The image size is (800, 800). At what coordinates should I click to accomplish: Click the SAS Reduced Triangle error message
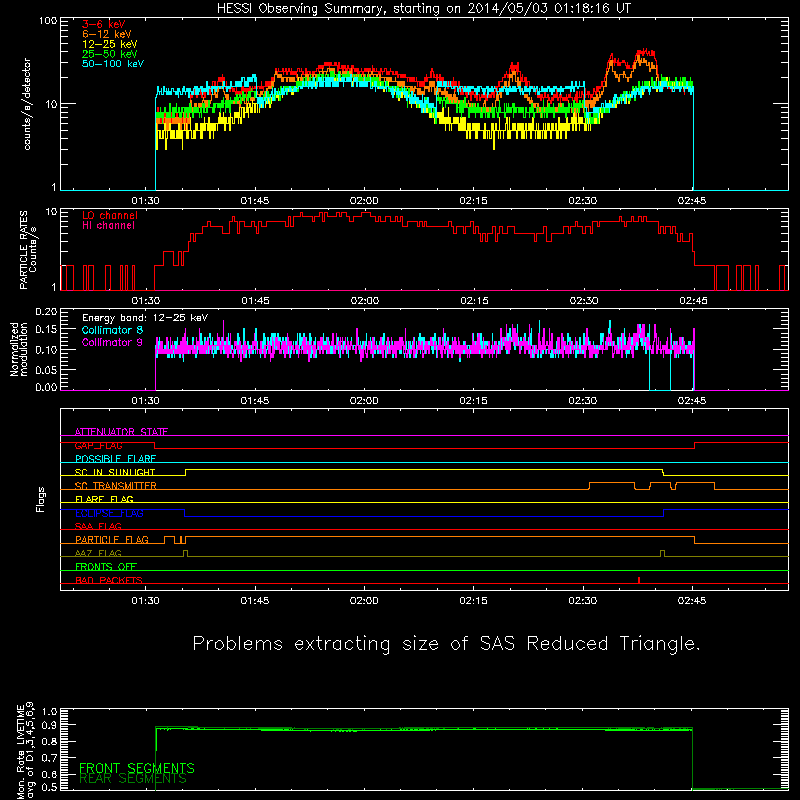446,644
